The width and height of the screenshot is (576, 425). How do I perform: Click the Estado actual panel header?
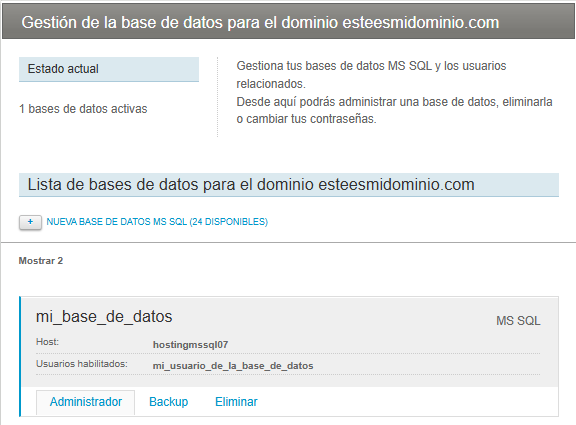(109, 69)
